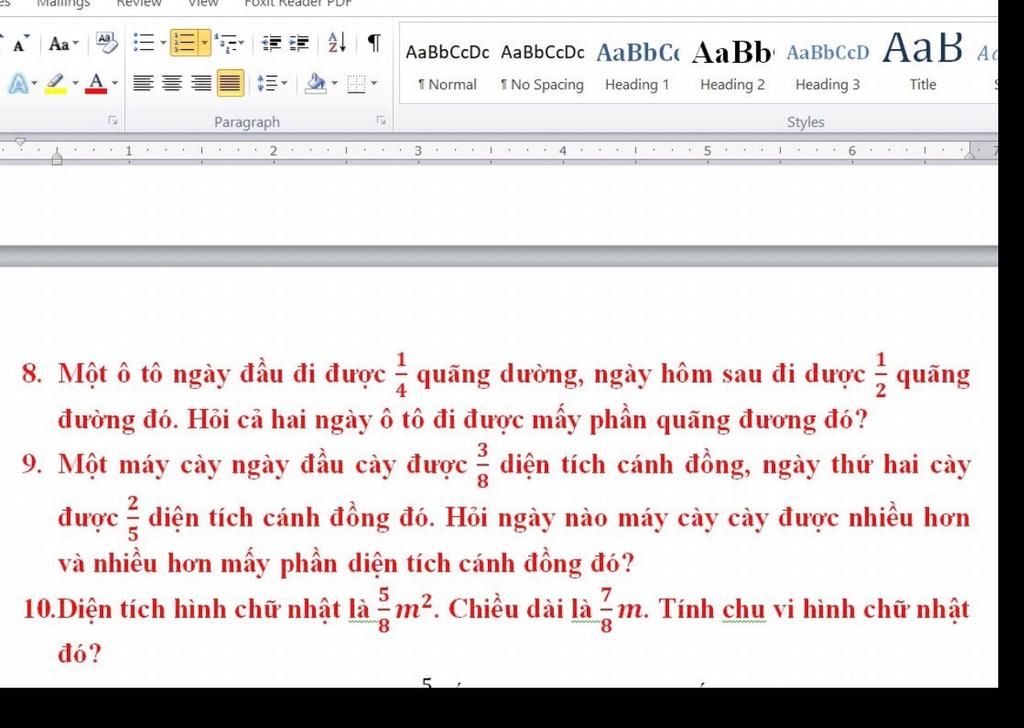
Task: Toggle the highlighted Numbering list button
Action: coord(186,43)
